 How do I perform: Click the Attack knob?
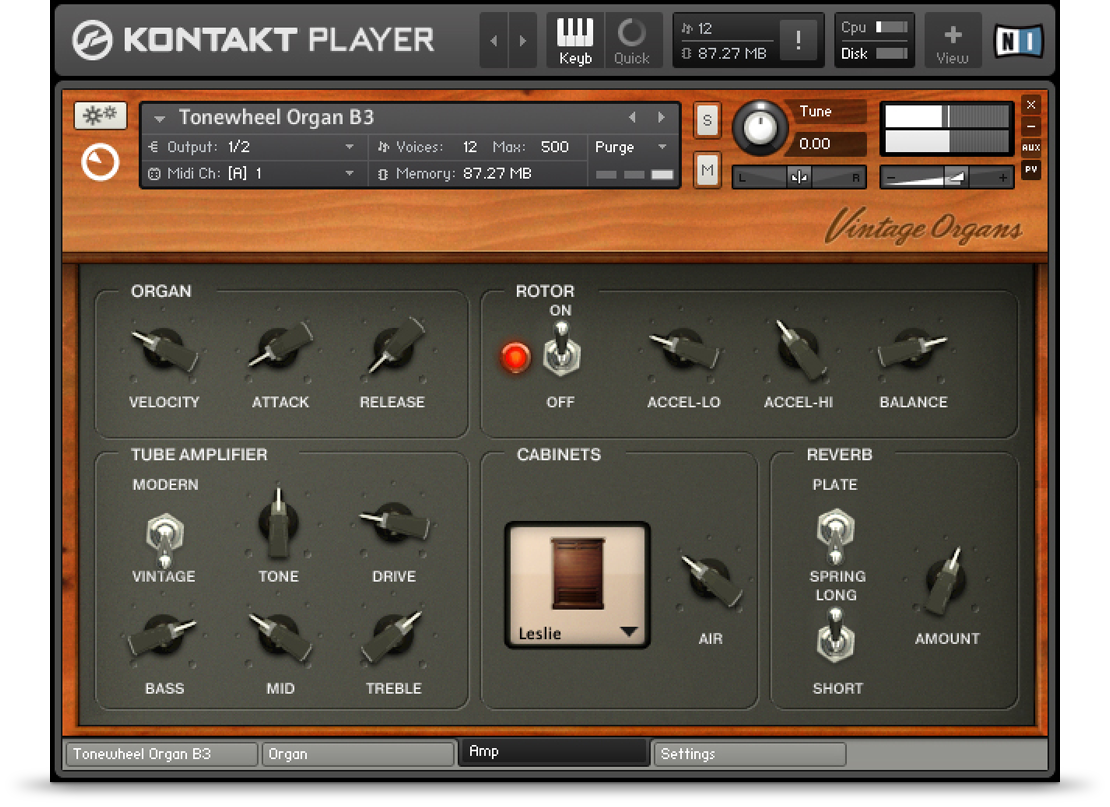280,347
